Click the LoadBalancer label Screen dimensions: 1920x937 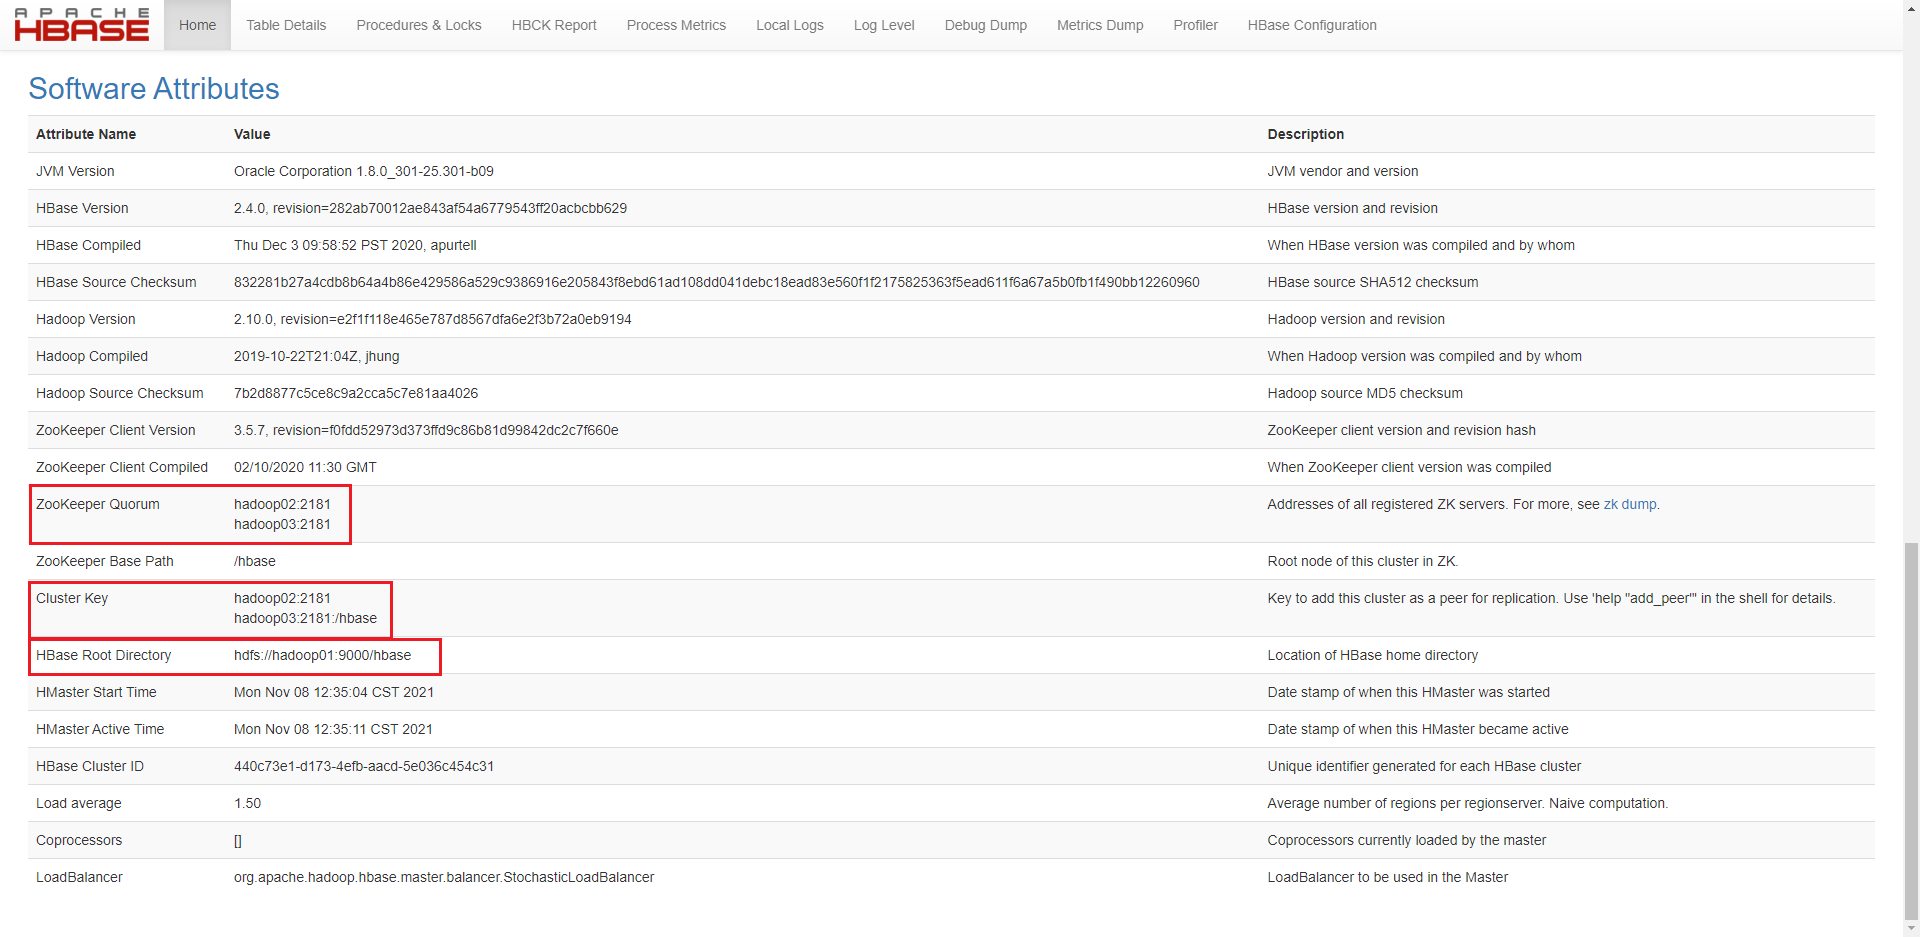coord(79,877)
